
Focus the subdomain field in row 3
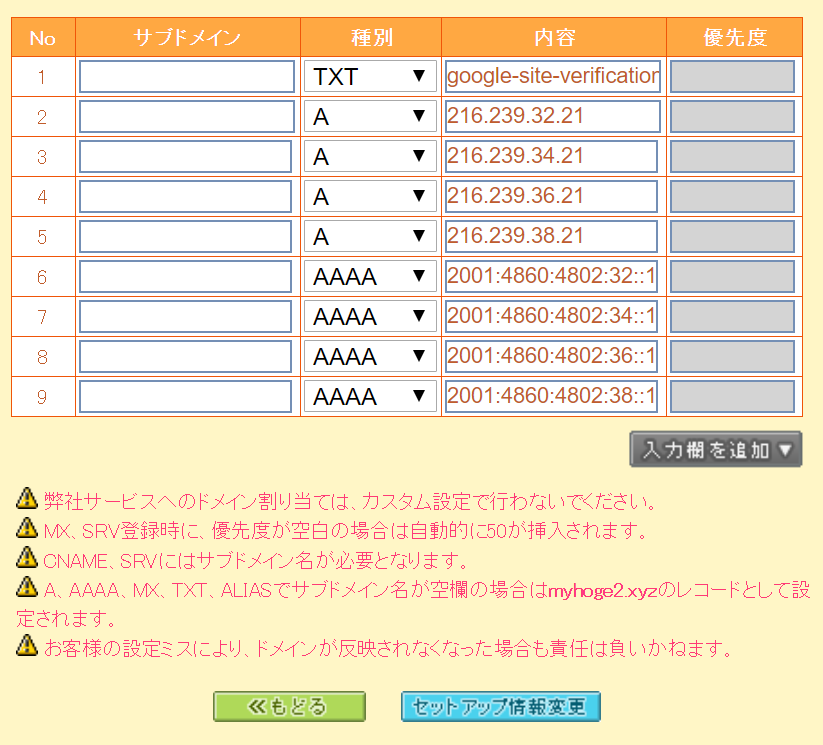[186, 157]
